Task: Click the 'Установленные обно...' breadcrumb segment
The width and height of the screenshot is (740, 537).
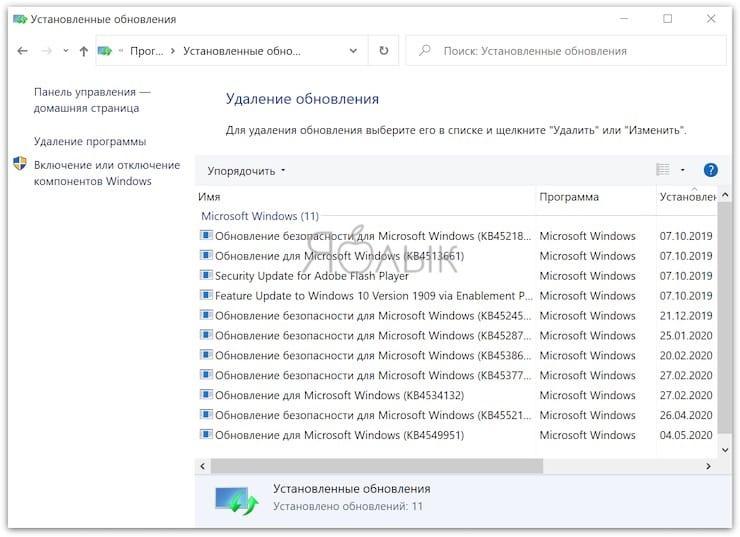Action: tap(242, 51)
